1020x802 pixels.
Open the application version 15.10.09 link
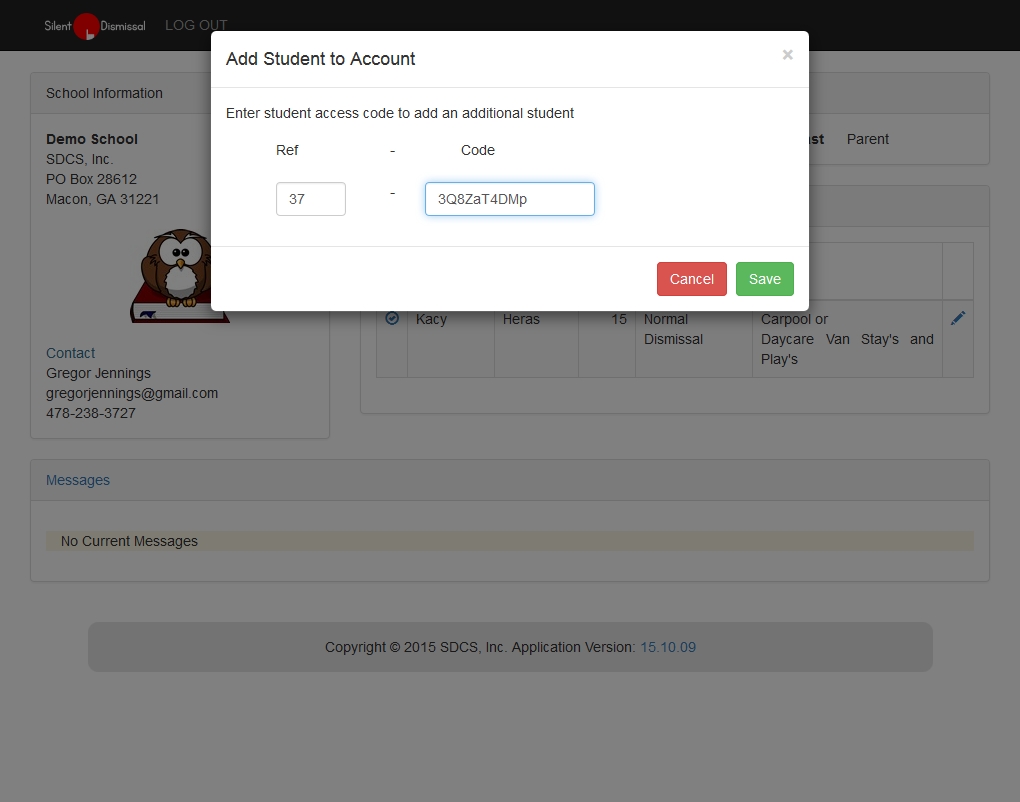[x=668, y=647]
